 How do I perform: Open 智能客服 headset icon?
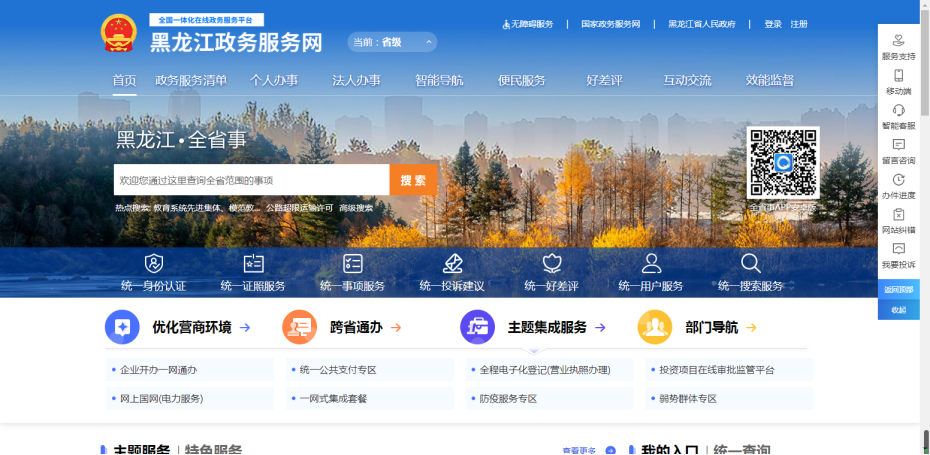click(x=899, y=110)
